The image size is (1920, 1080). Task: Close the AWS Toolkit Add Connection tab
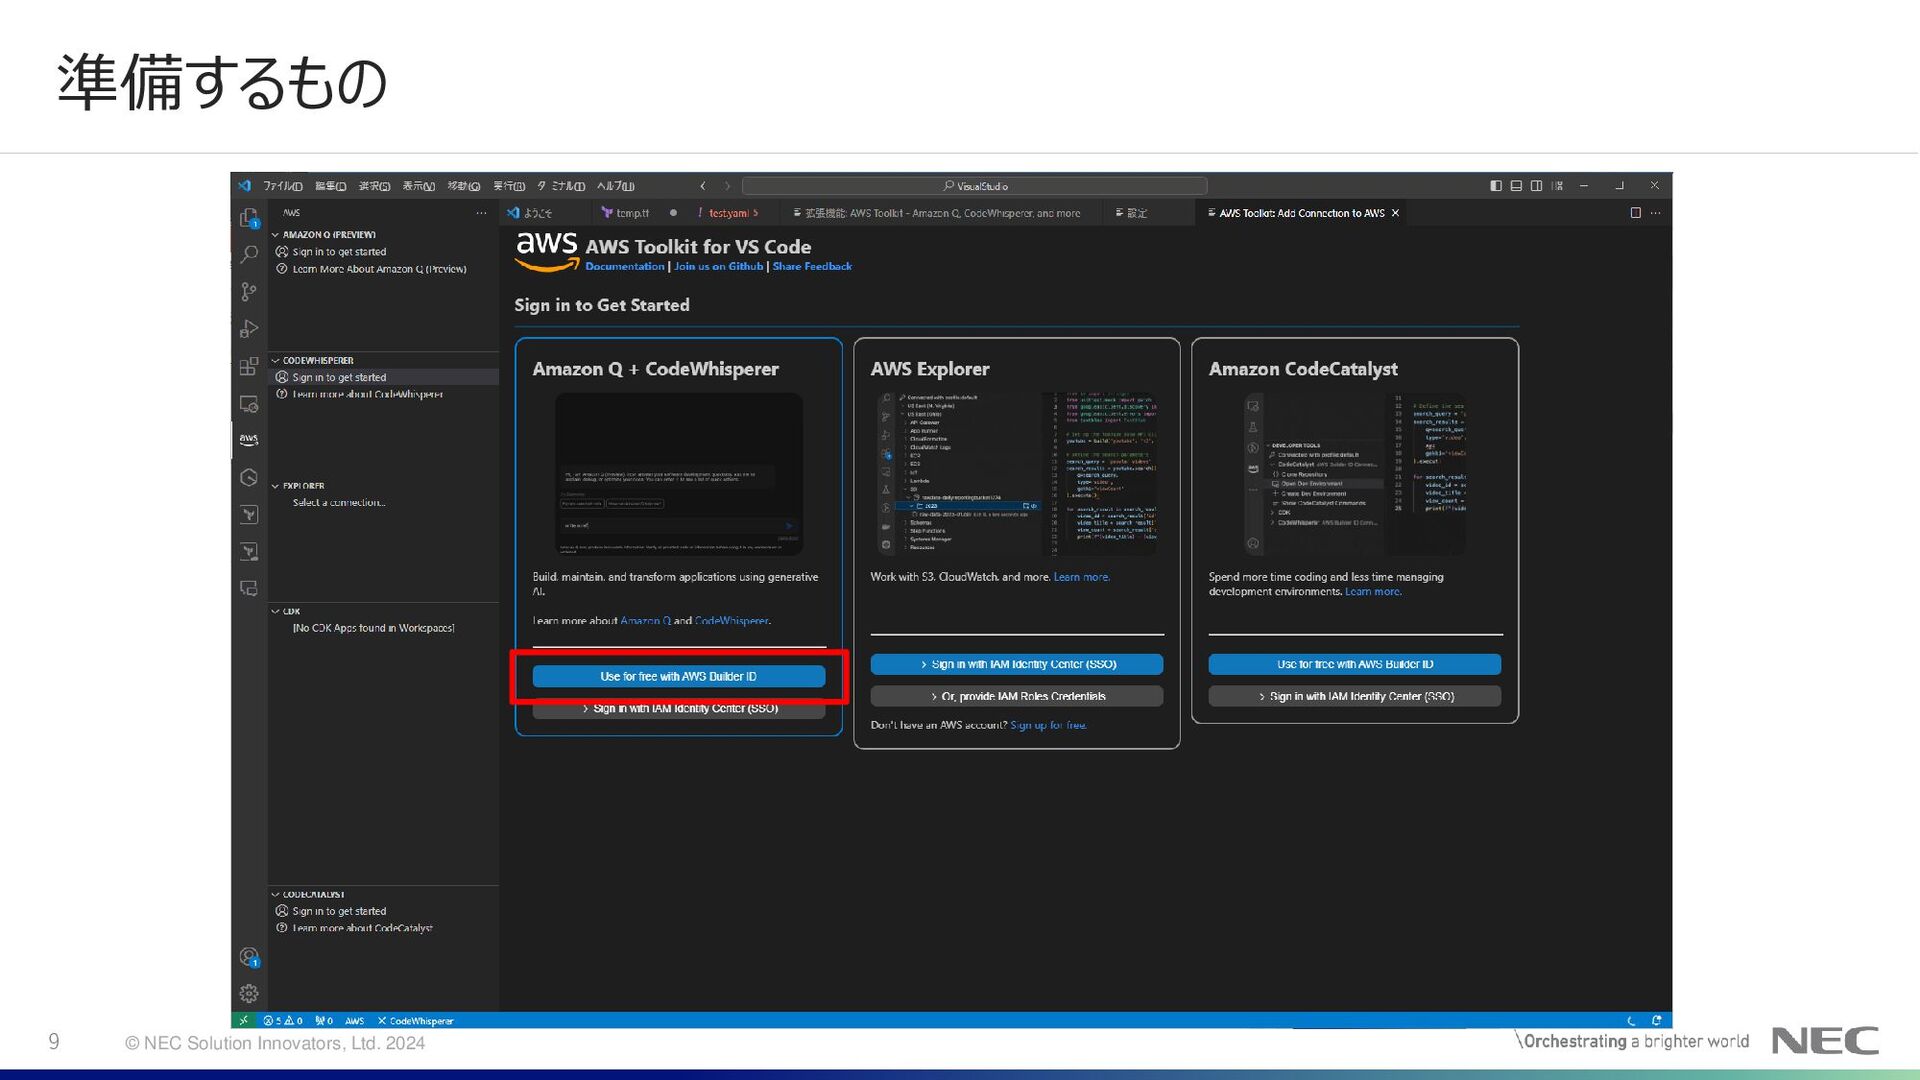click(x=1395, y=213)
